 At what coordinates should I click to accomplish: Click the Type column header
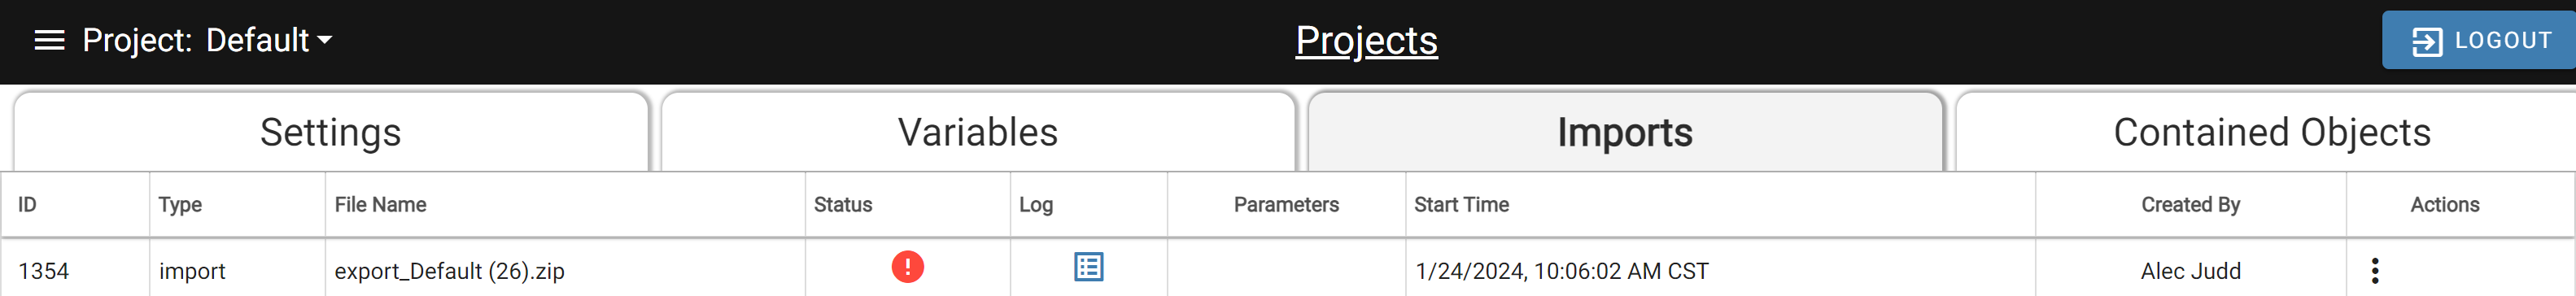tap(180, 205)
